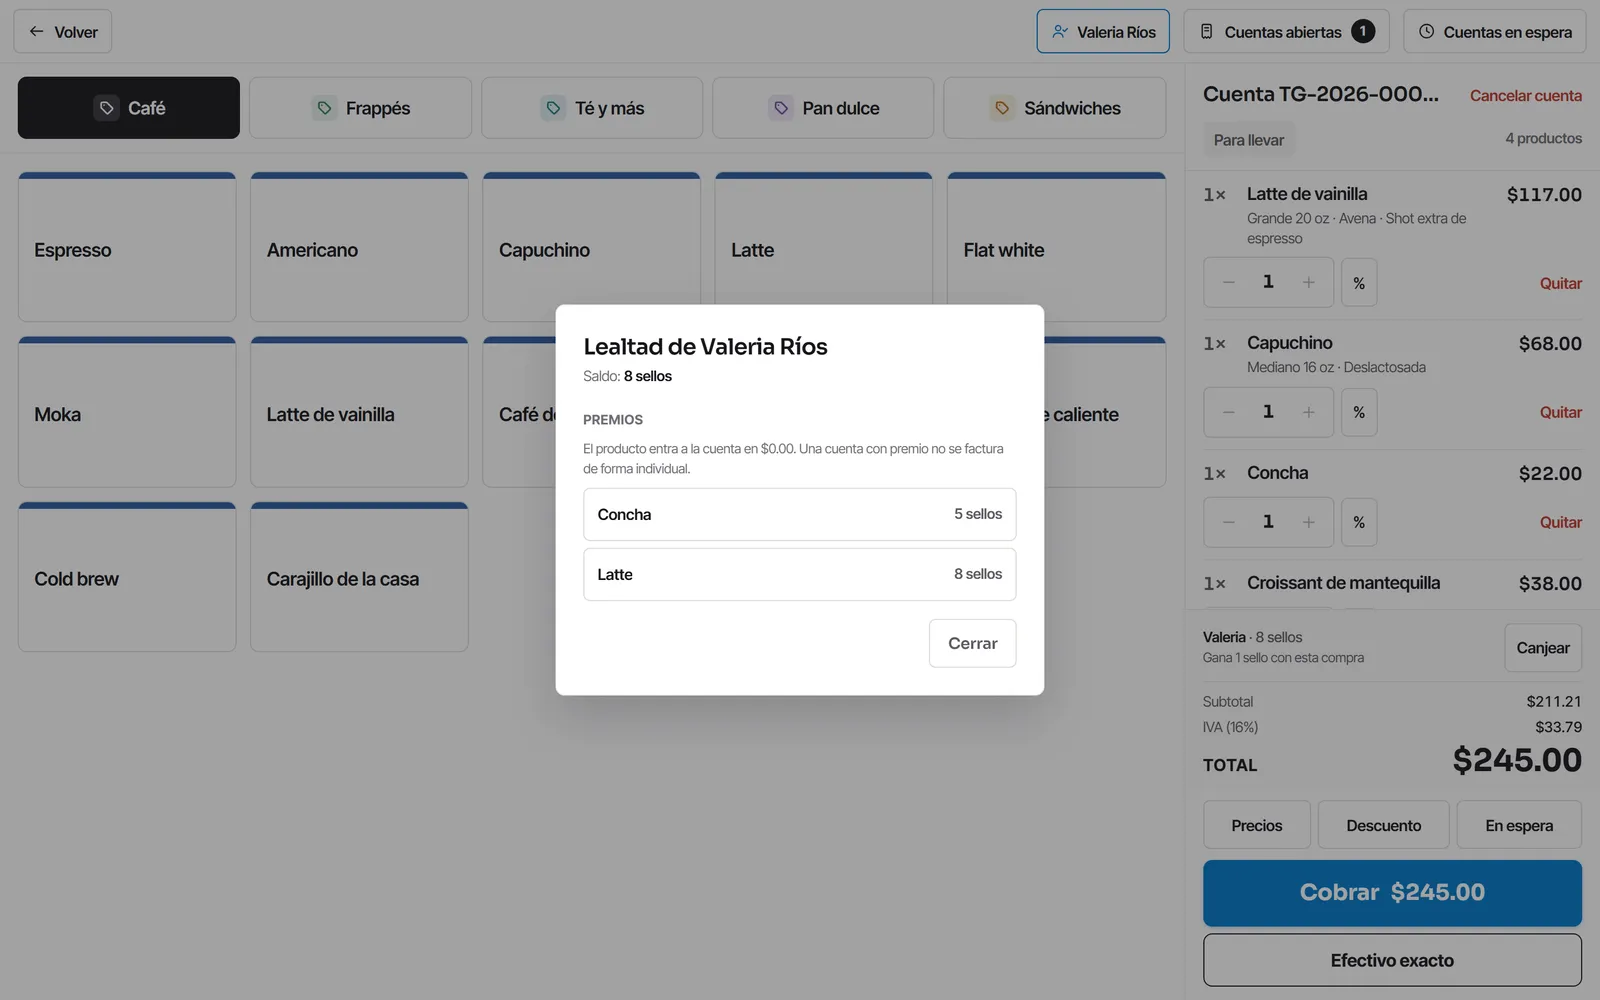Decrease the Capuchino quantity with the minus button
1600x1000 pixels.
coord(1229,412)
